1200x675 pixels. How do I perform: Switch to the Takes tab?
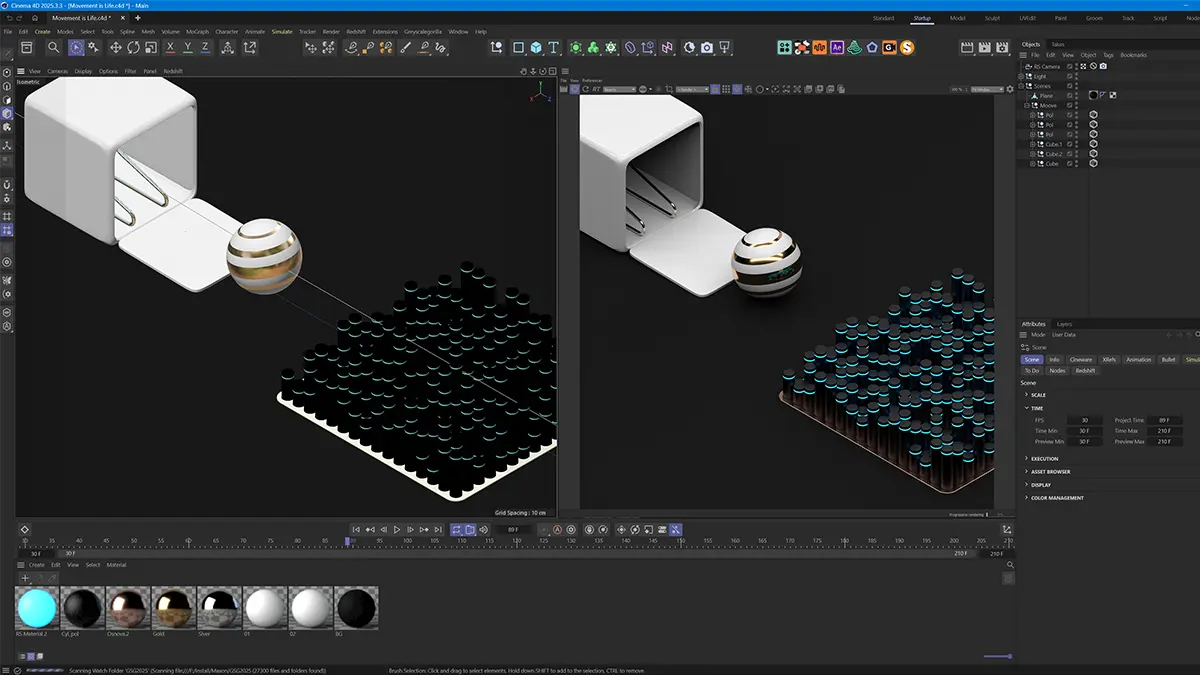(1057, 44)
